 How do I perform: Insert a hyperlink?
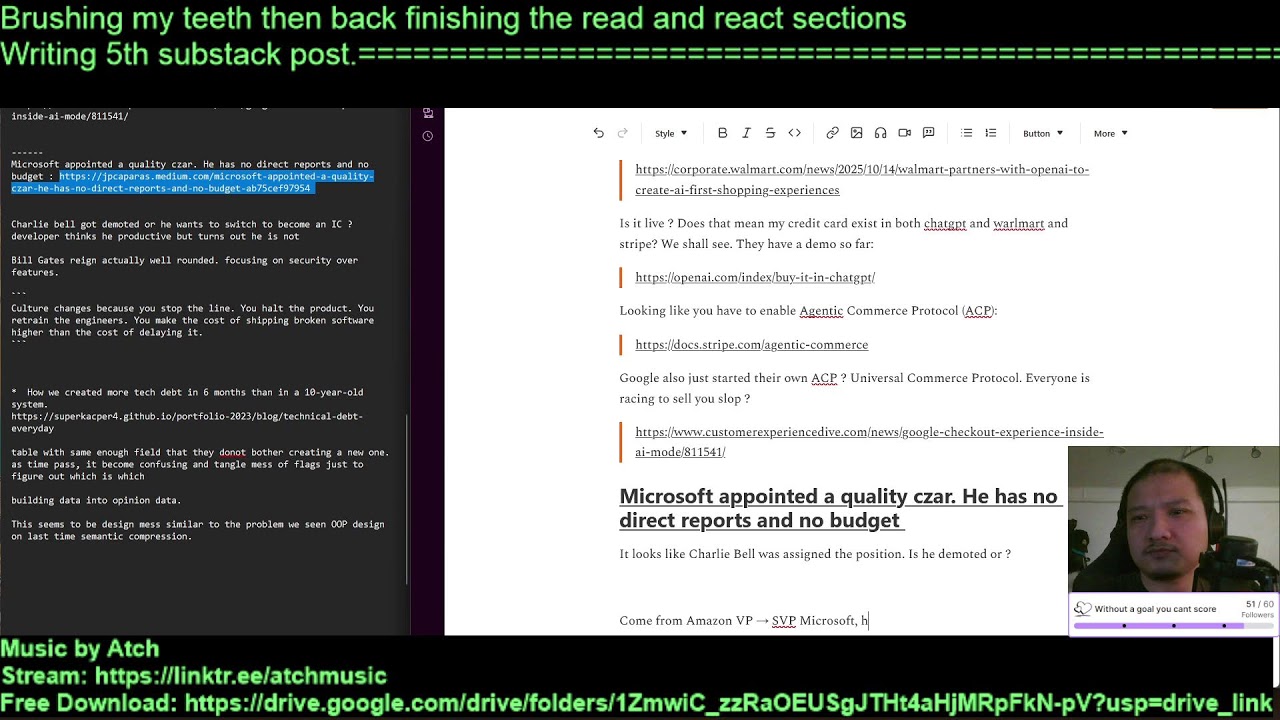(832, 133)
